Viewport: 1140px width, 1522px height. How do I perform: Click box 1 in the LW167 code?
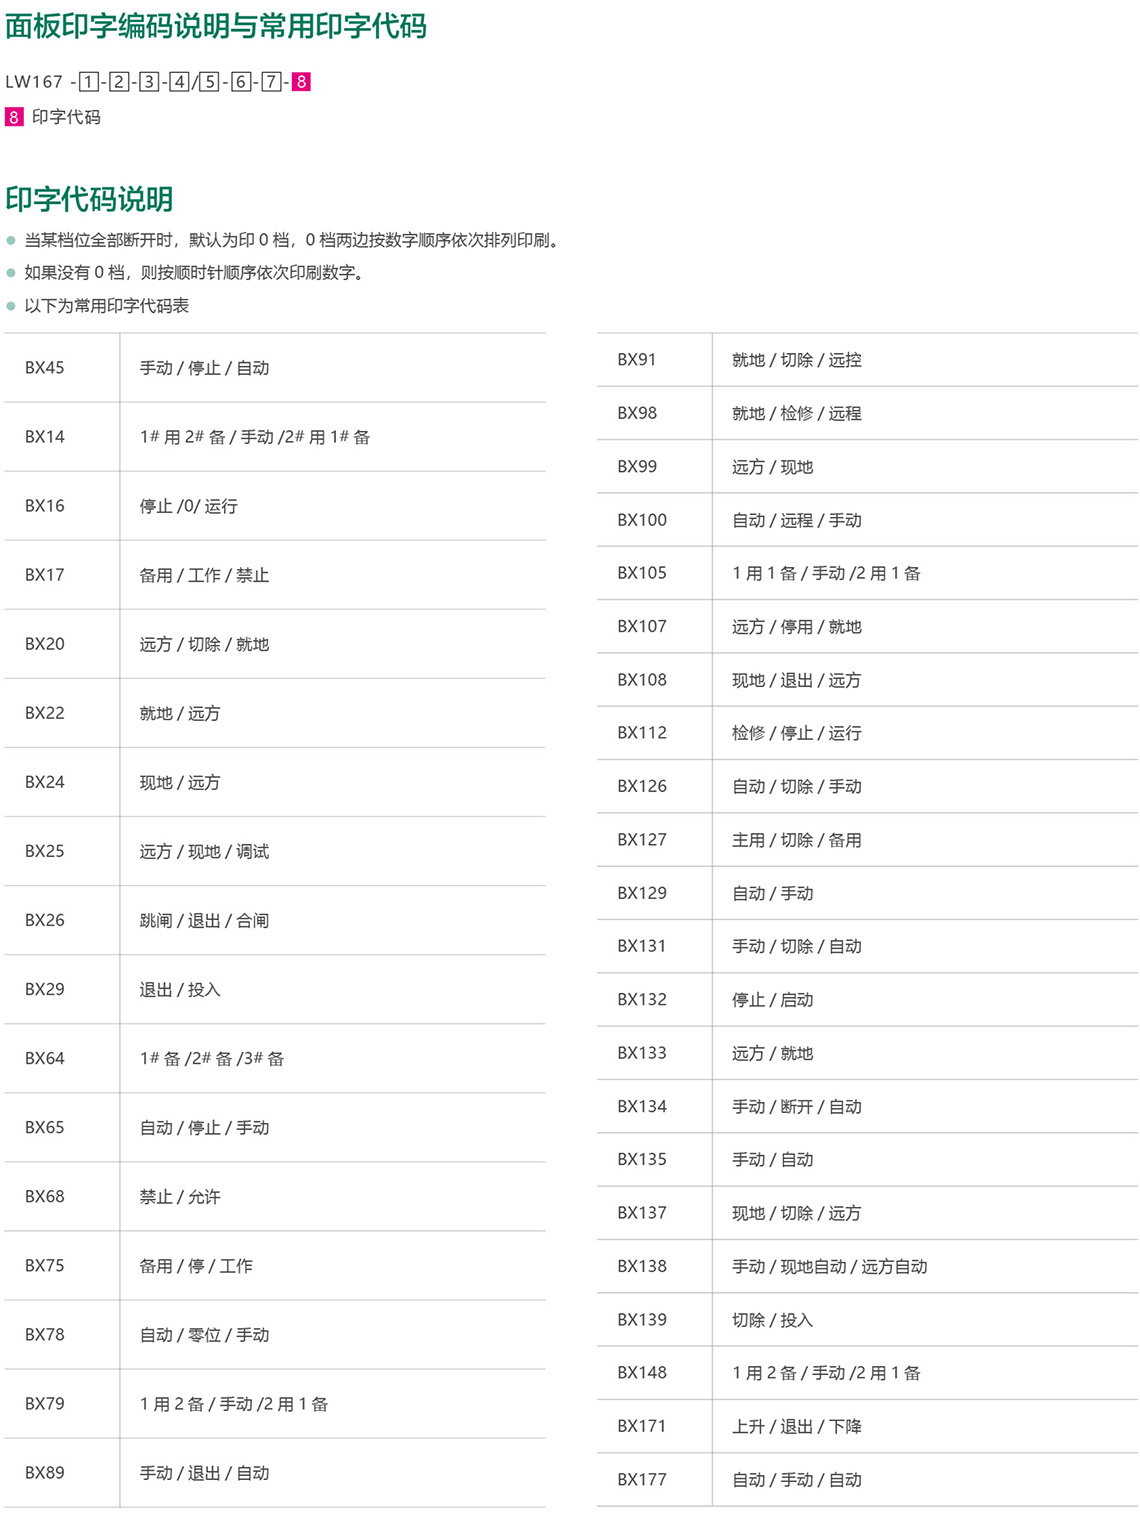89,82
